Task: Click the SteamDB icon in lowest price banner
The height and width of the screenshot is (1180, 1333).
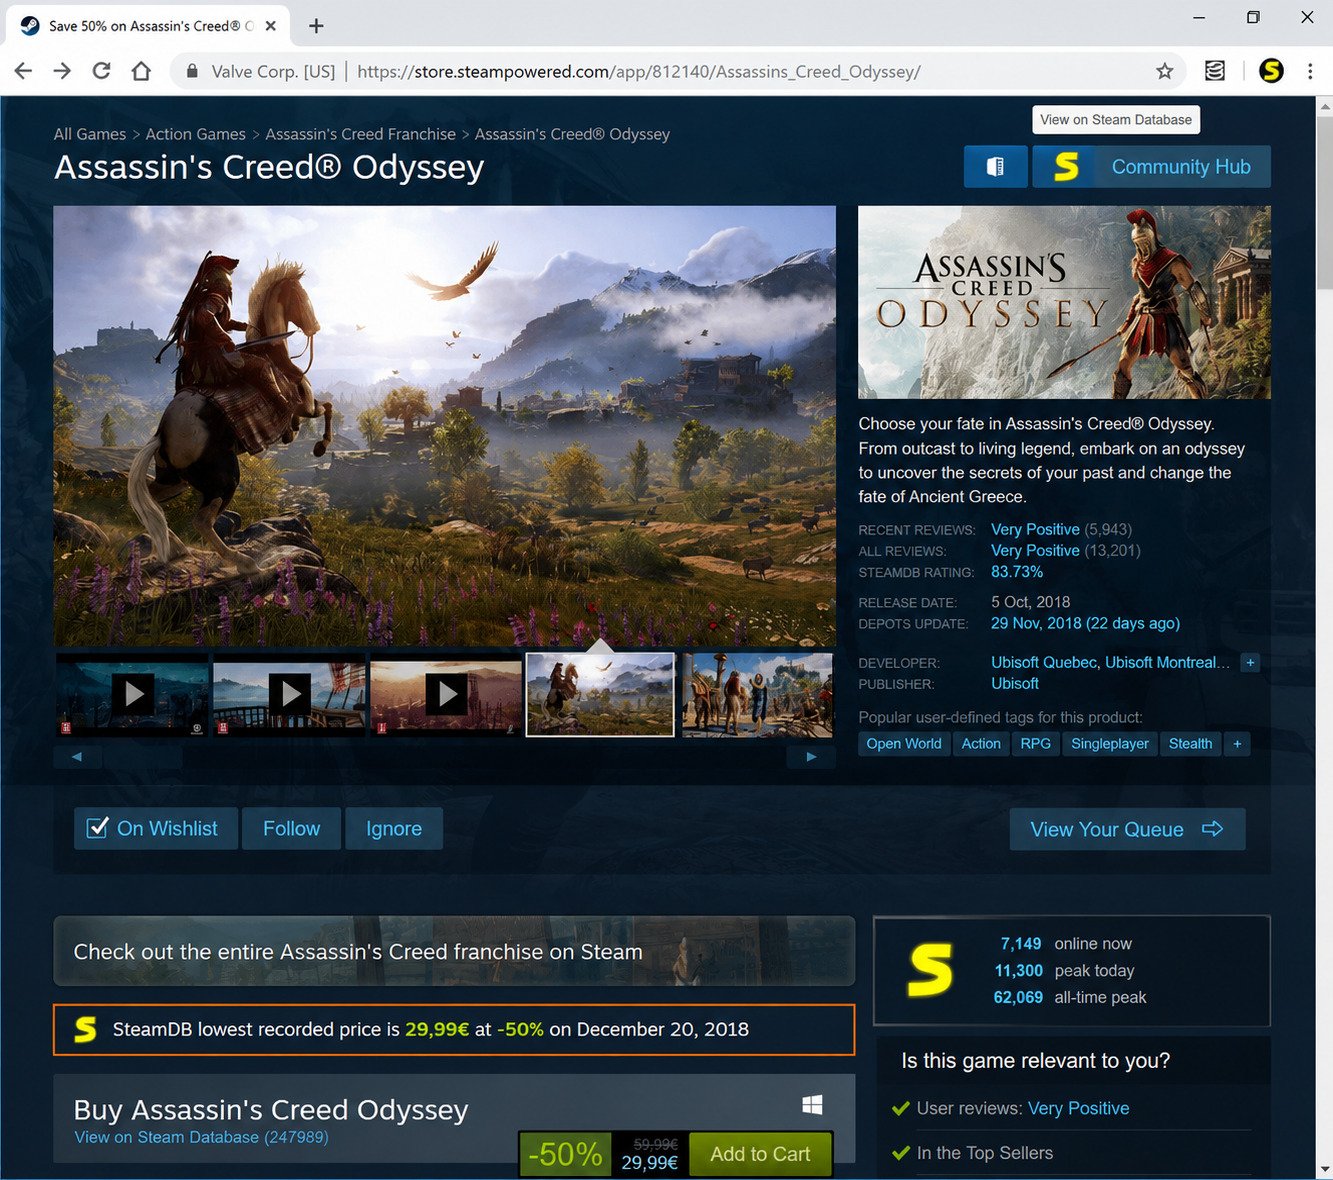Action: click(86, 1029)
